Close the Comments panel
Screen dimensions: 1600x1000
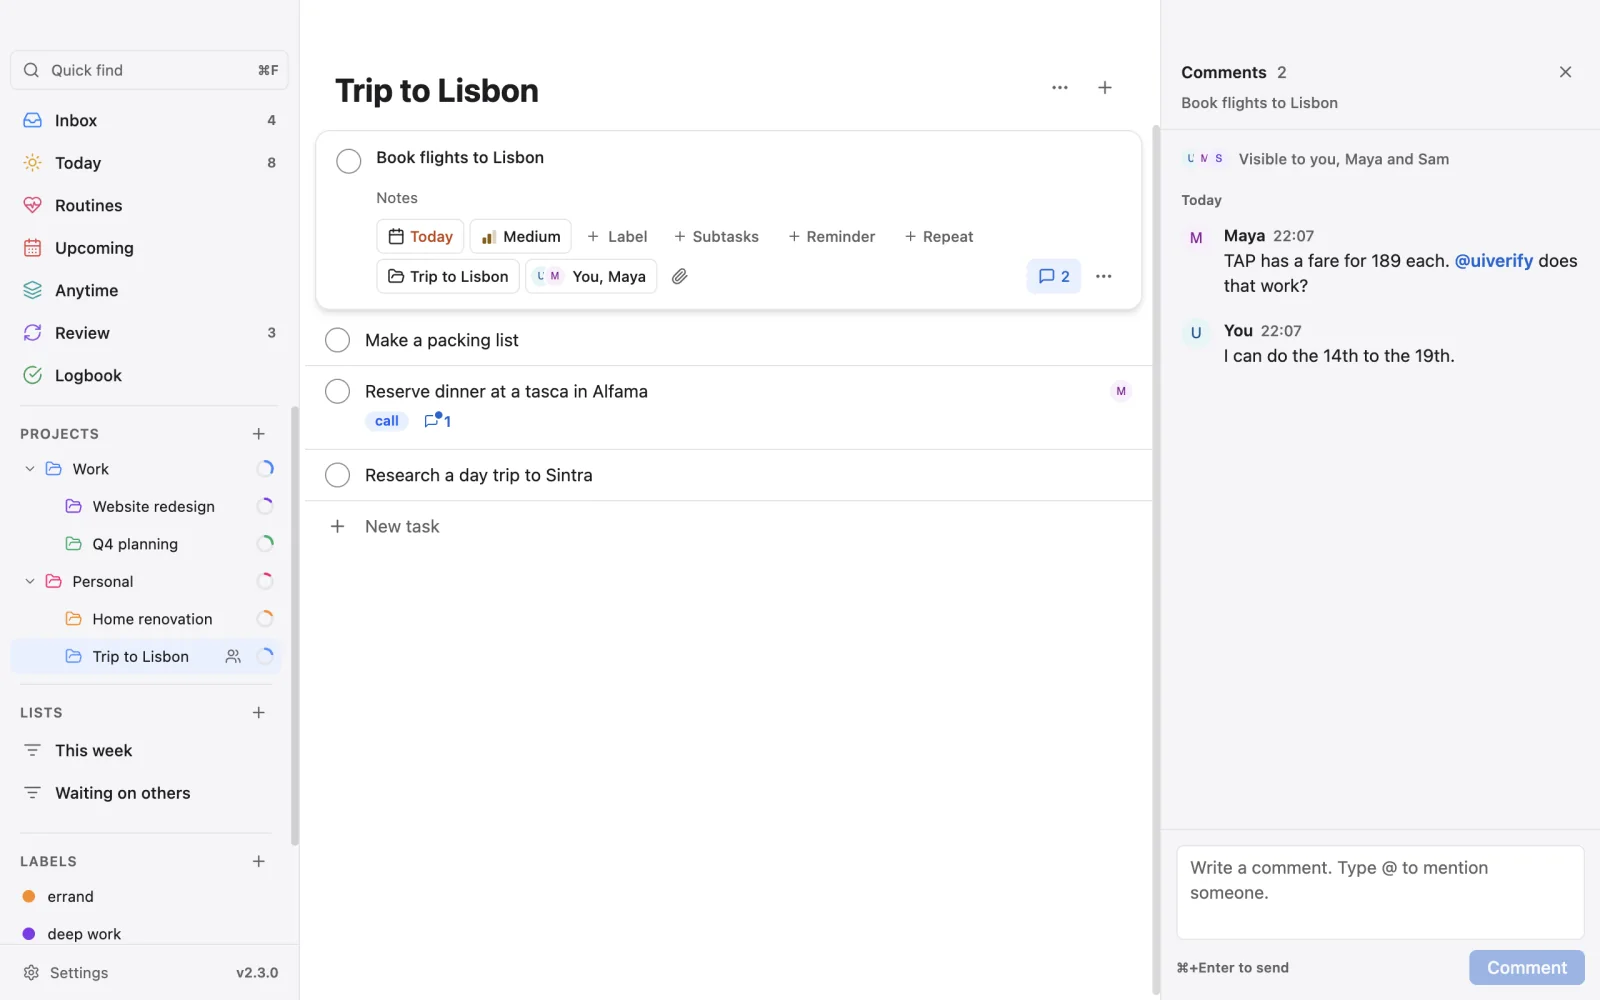point(1565,72)
